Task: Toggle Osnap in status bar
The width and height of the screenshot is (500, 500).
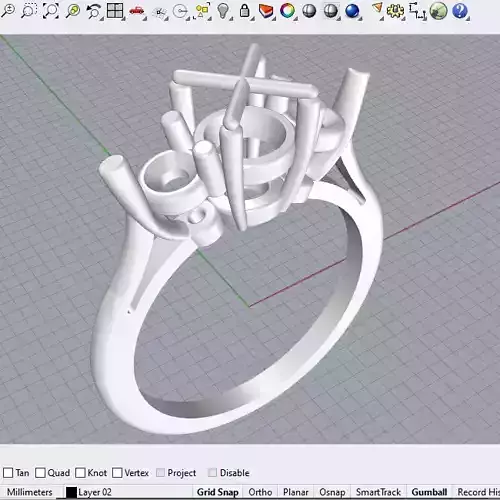Action: coord(332,492)
